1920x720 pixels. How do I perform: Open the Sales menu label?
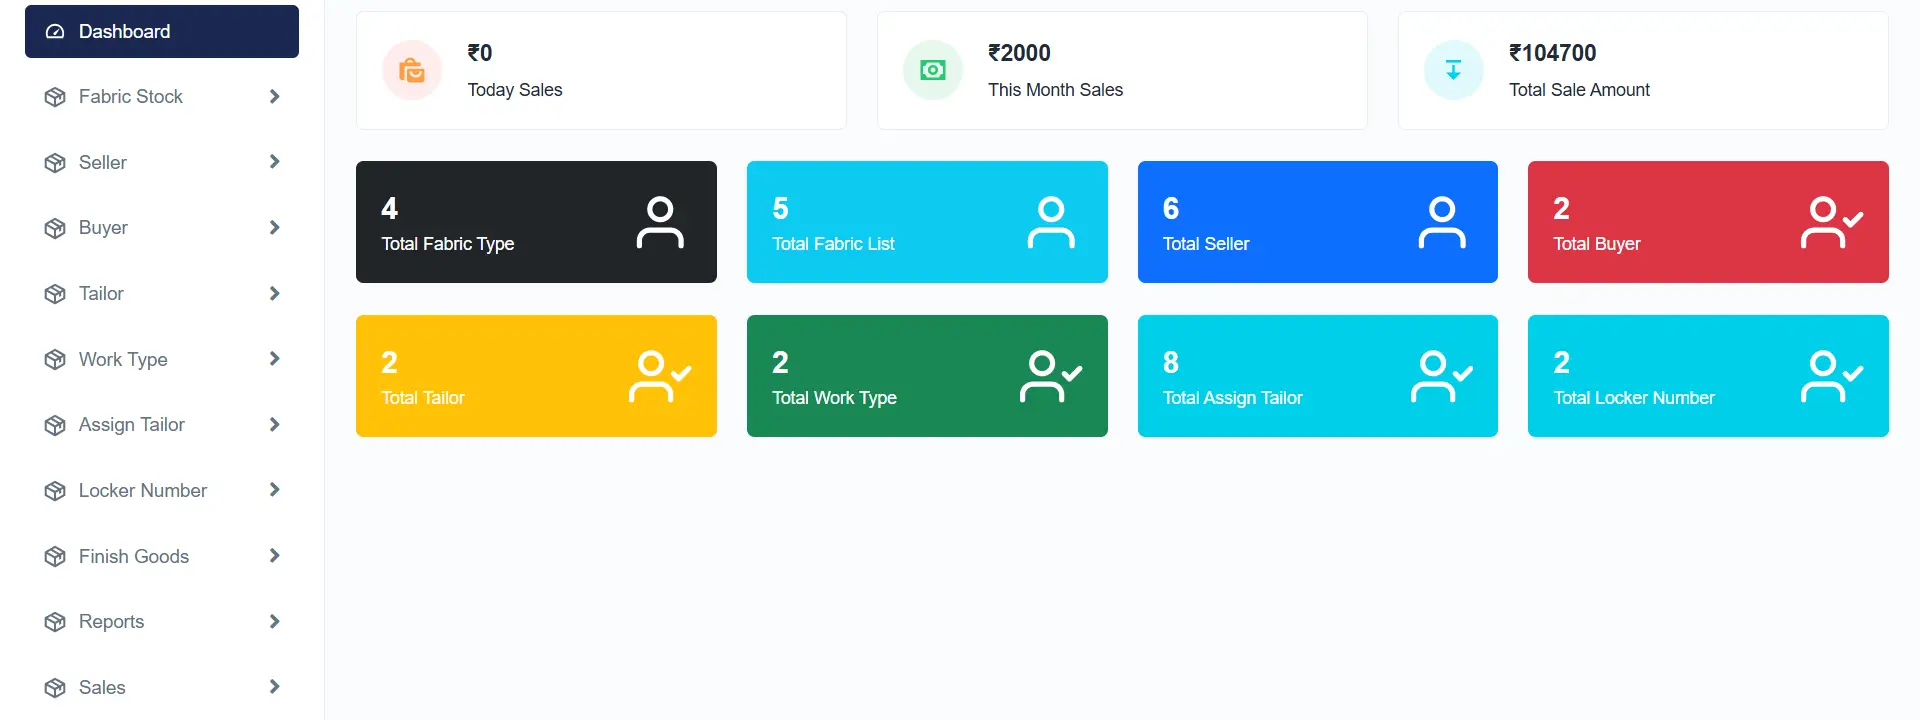[x=102, y=688]
